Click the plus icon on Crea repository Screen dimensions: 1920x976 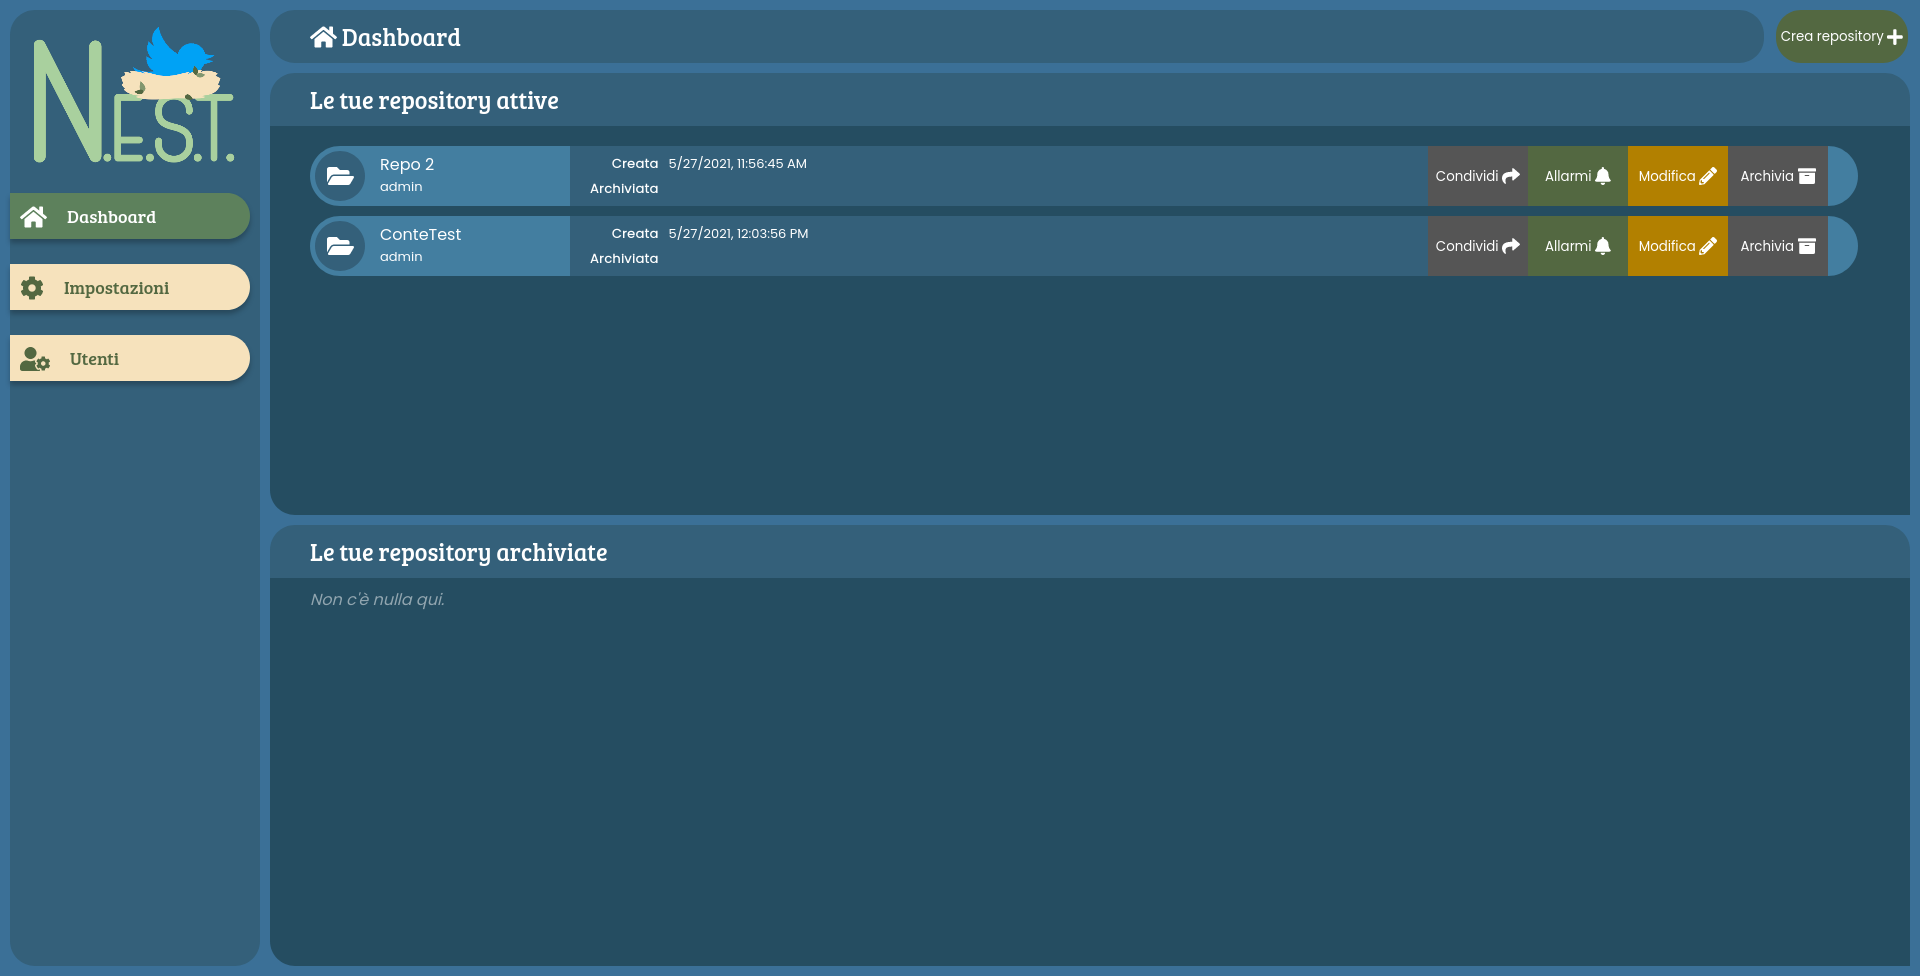pos(1894,36)
